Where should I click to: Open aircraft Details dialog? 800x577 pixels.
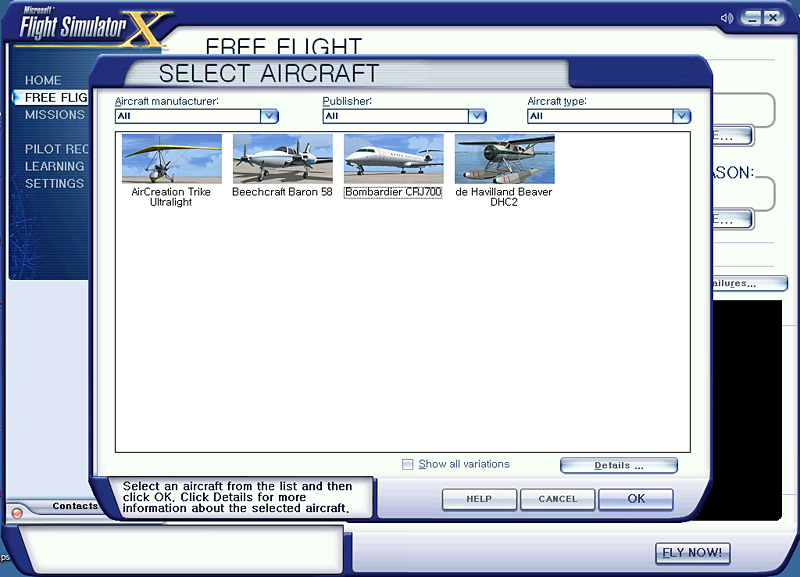[x=619, y=465]
